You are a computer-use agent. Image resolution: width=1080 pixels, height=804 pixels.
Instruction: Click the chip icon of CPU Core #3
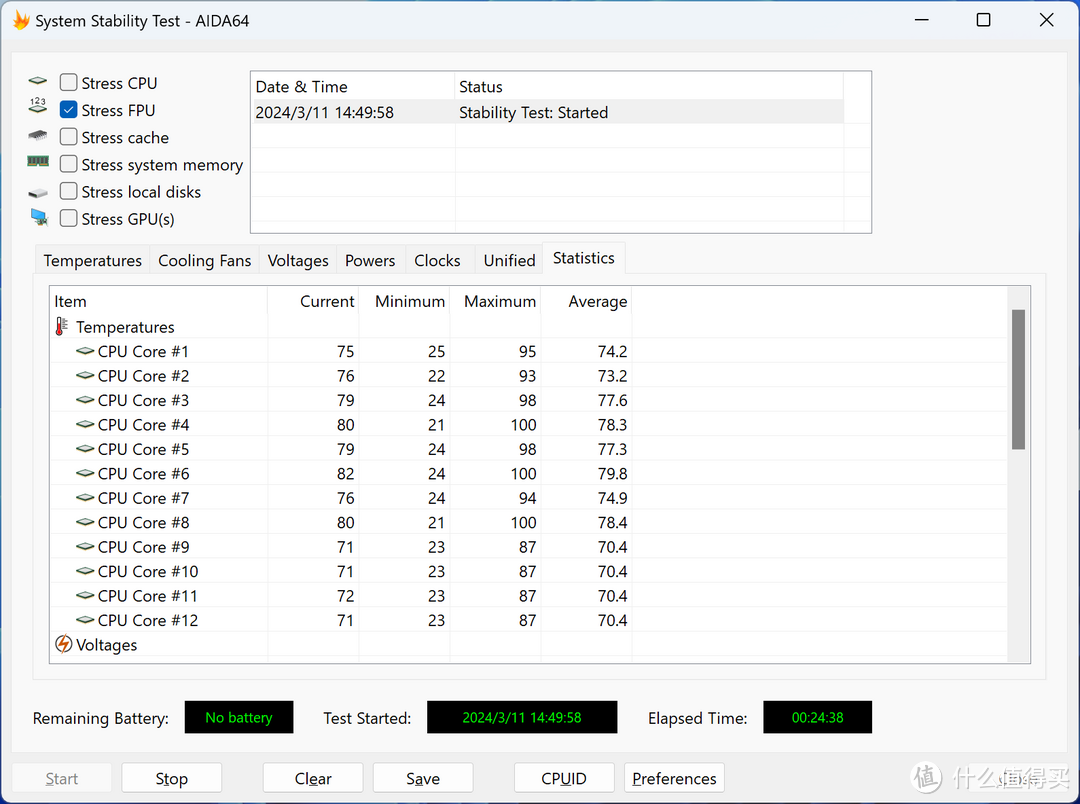point(85,400)
